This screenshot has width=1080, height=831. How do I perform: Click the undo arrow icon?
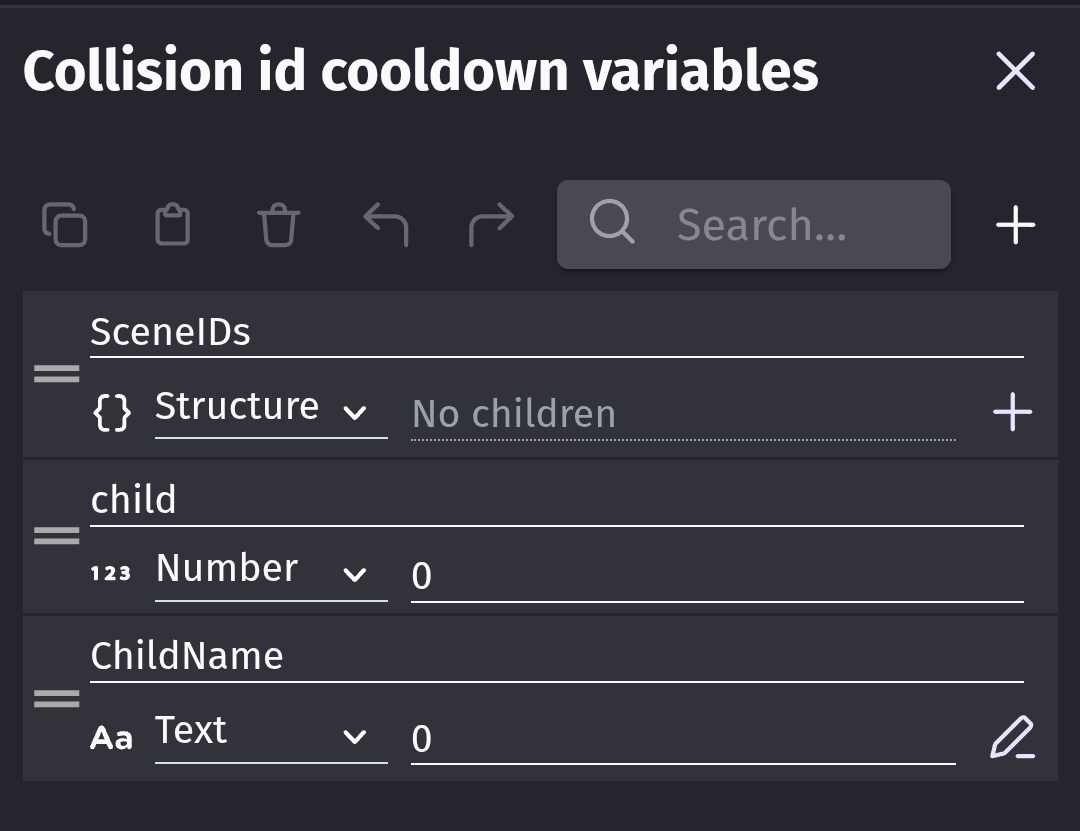point(385,224)
